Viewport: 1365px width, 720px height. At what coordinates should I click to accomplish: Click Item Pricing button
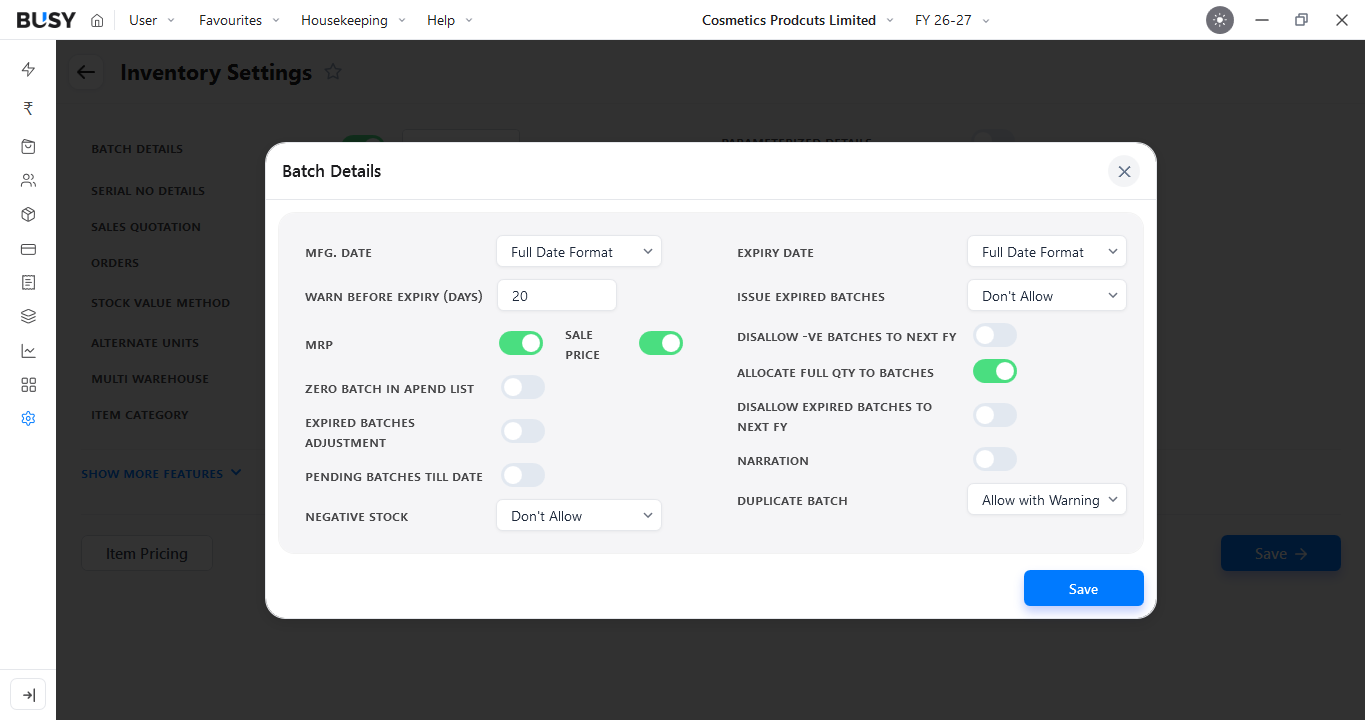pyautogui.click(x=147, y=553)
